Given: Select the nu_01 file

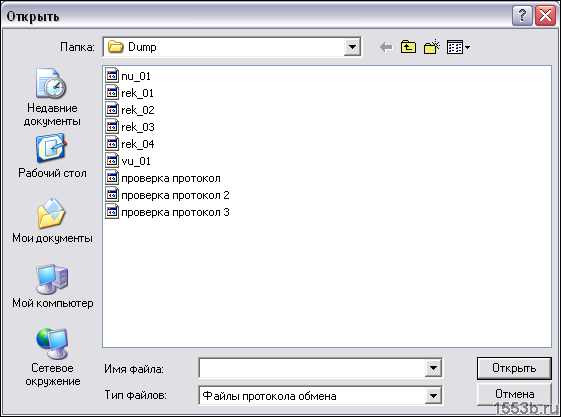Looking at the screenshot, I should point(128,76).
